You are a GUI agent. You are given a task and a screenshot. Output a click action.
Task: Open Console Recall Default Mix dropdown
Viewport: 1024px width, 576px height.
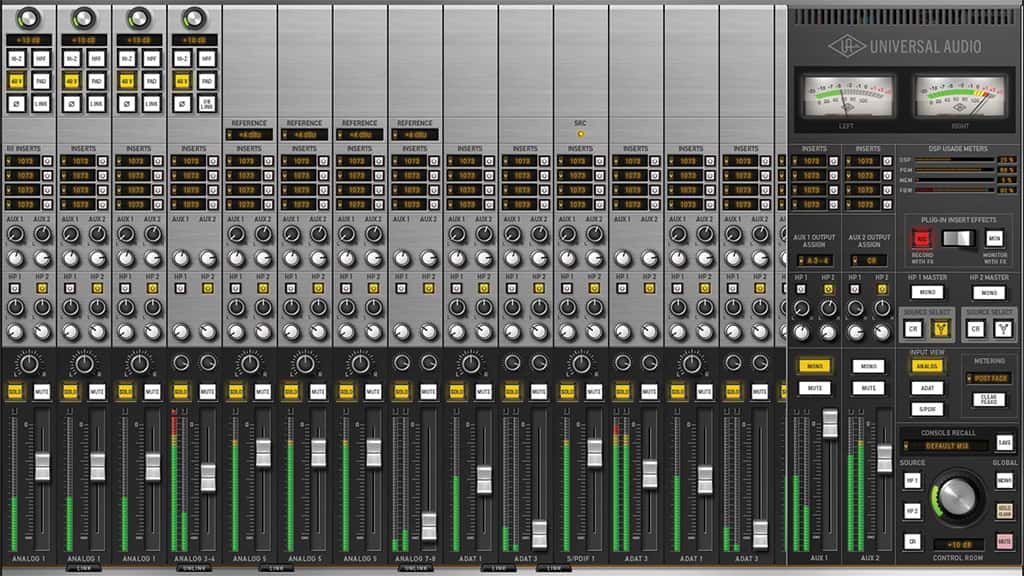point(946,446)
